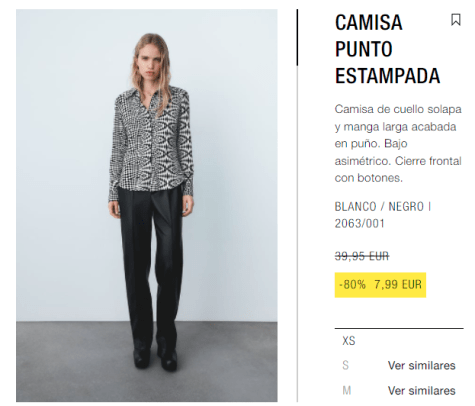Screen dimensions: 475x406
Task: Click the model's black boots in photo
Action: tap(156, 357)
